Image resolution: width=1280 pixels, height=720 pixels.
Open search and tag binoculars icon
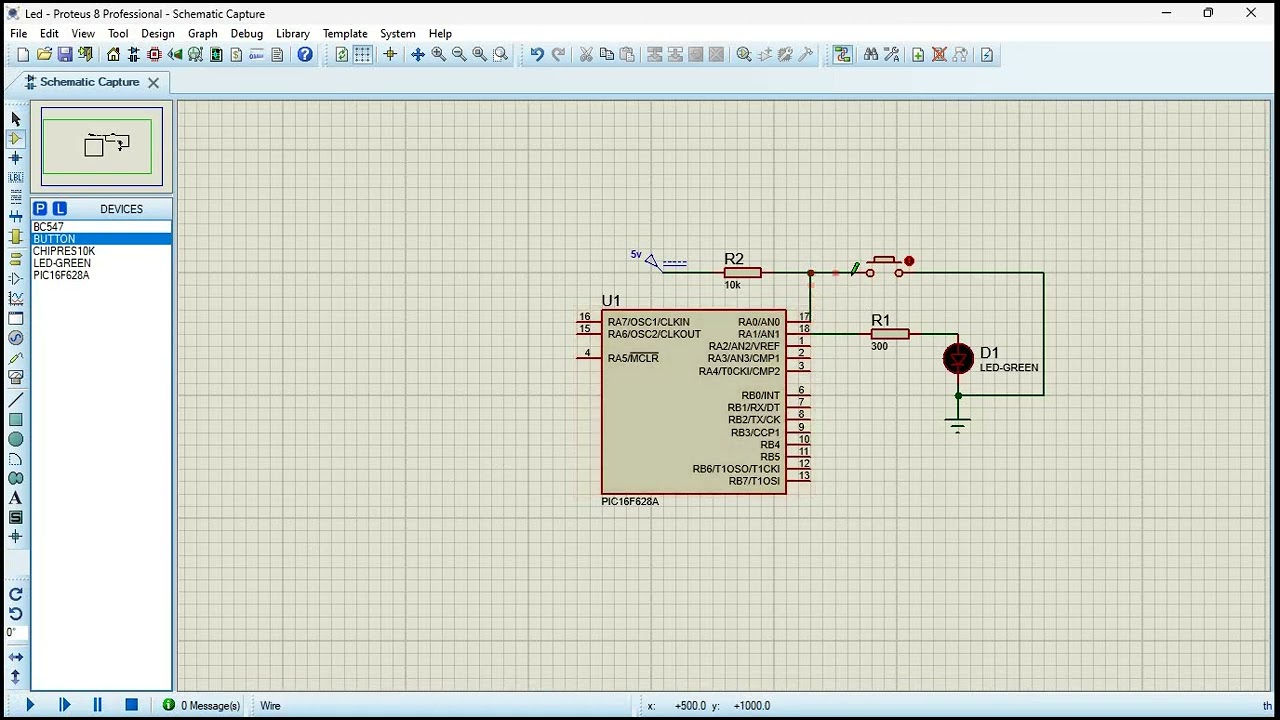click(x=870, y=55)
